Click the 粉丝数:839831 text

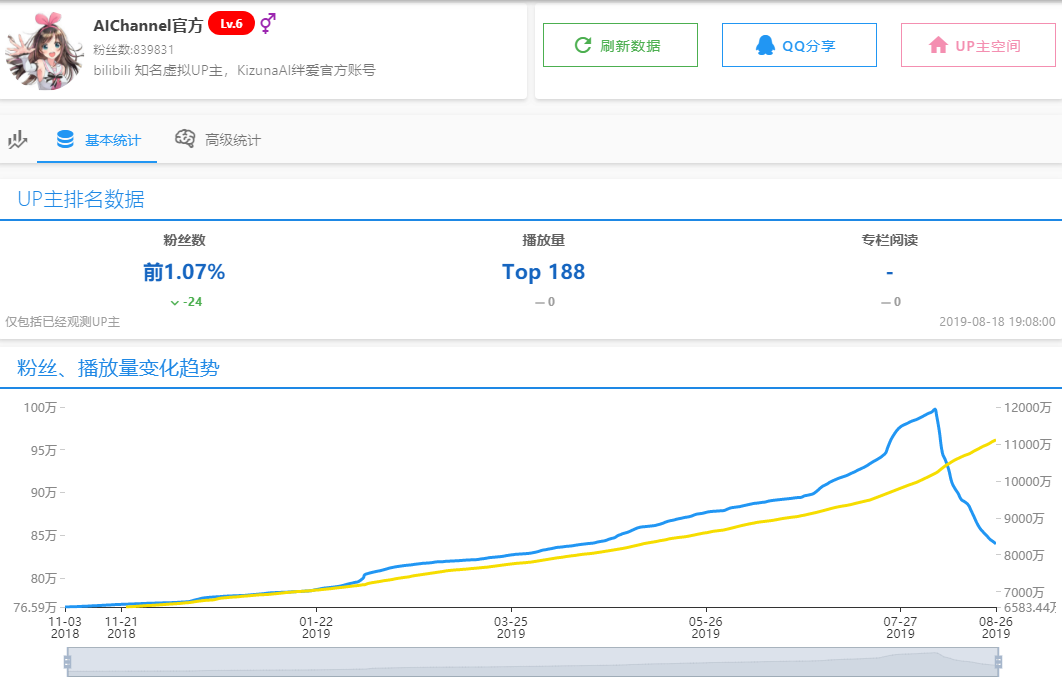coord(133,49)
